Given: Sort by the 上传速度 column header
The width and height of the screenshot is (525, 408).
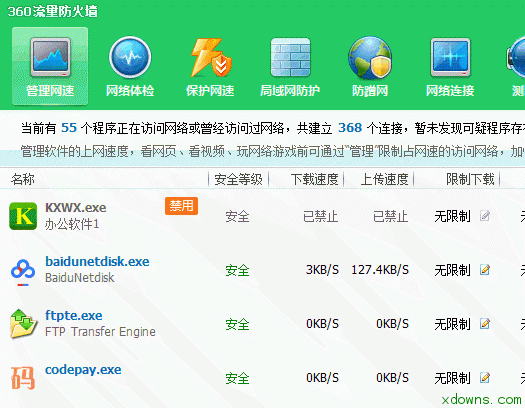Looking at the screenshot, I should click(x=384, y=179).
